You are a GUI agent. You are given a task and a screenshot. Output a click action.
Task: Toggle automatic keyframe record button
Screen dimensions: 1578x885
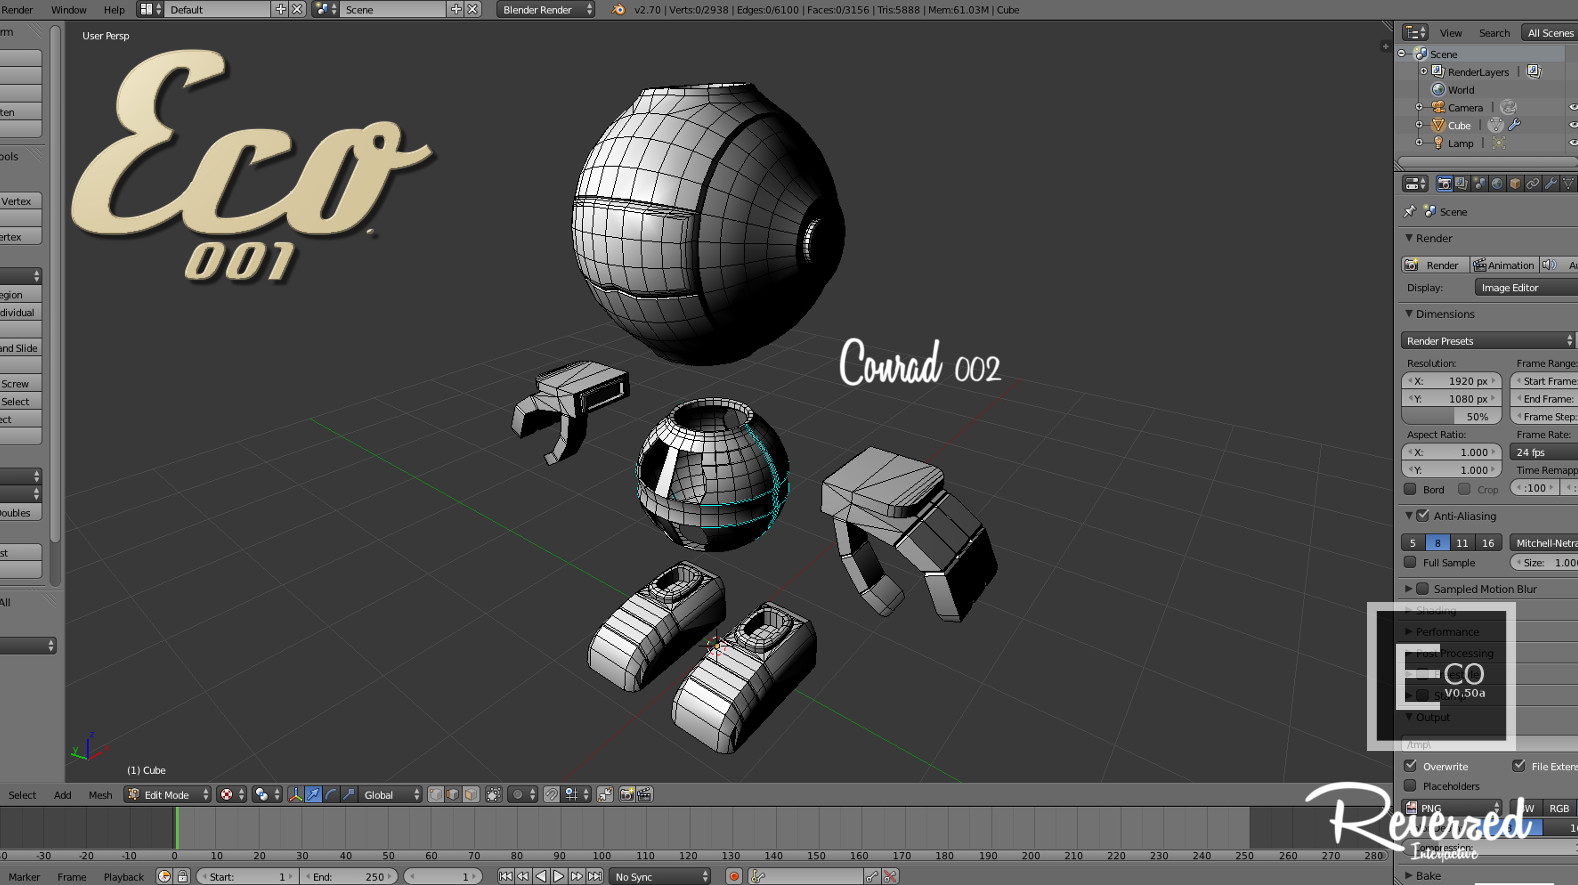(734, 876)
